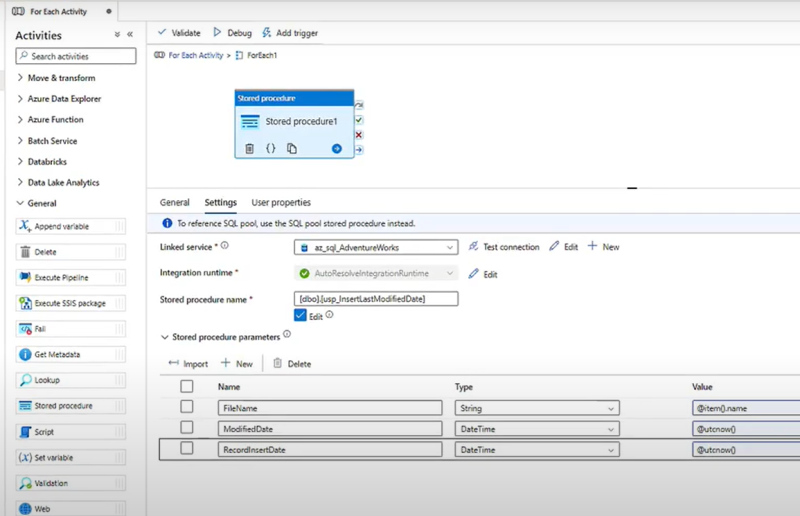Tick the checkbox for the FileName parameter row

pyautogui.click(x=187, y=407)
